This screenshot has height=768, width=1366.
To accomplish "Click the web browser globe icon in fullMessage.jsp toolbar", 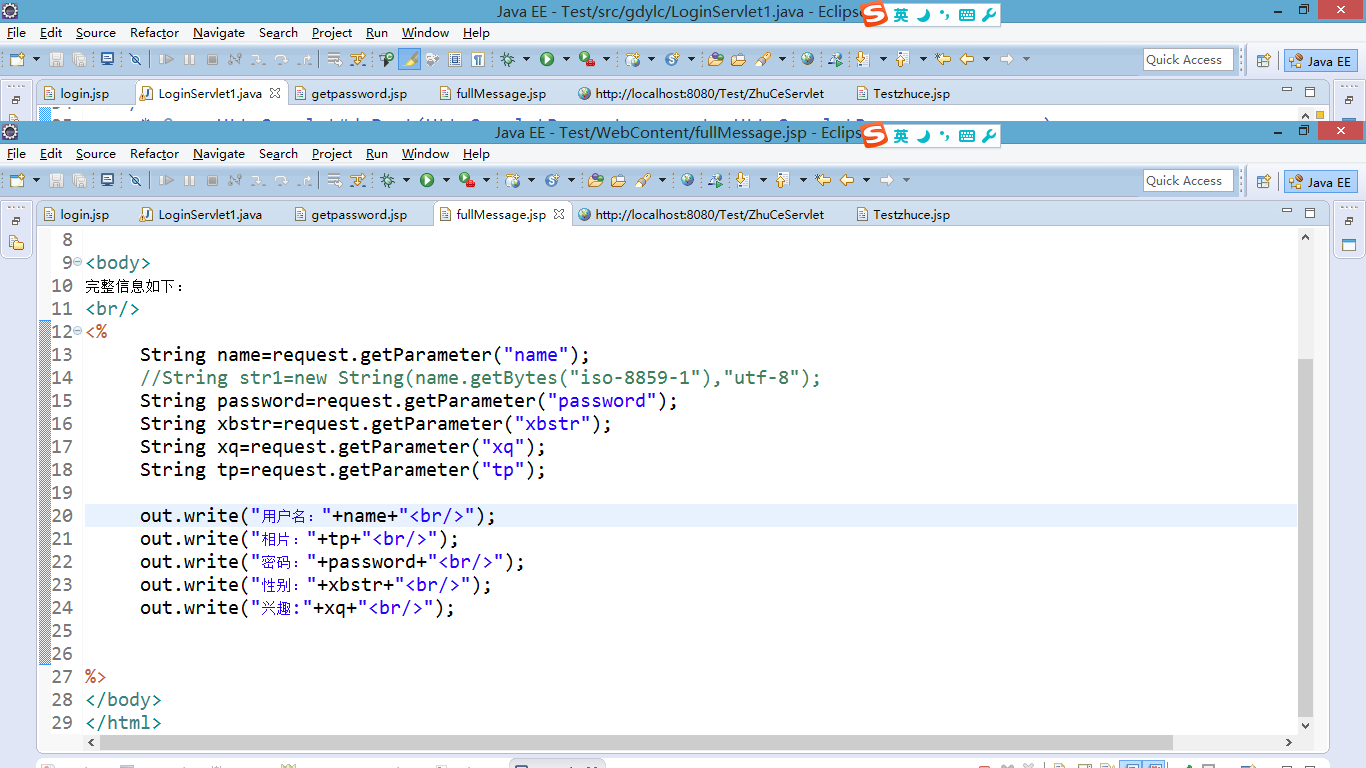I will click(687, 180).
